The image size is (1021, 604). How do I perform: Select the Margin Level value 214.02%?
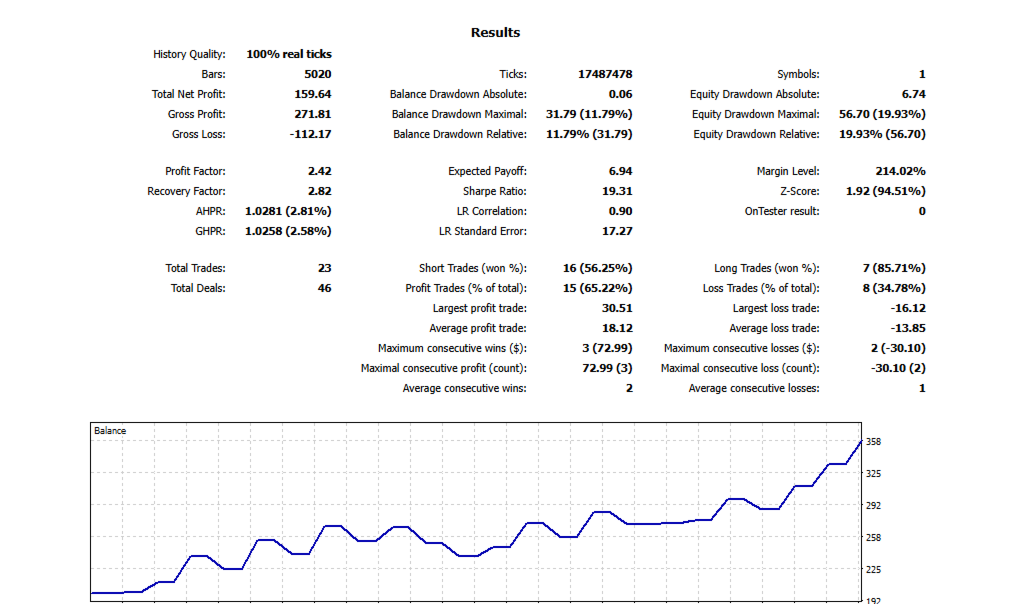(x=901, y=171)
